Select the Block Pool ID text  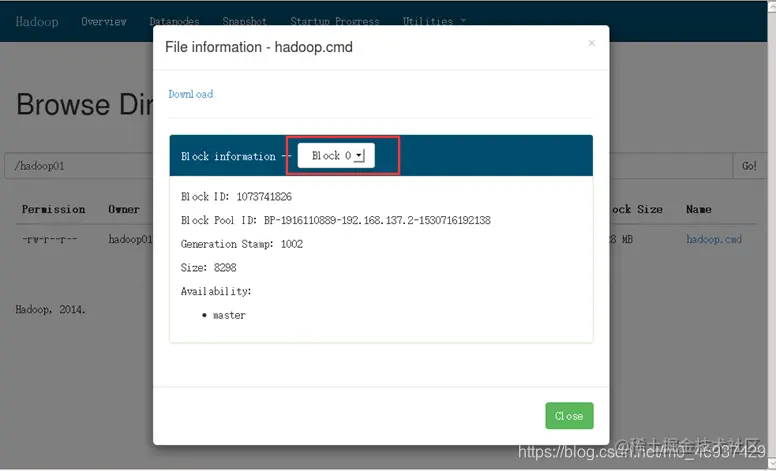(x=336, y=220)
